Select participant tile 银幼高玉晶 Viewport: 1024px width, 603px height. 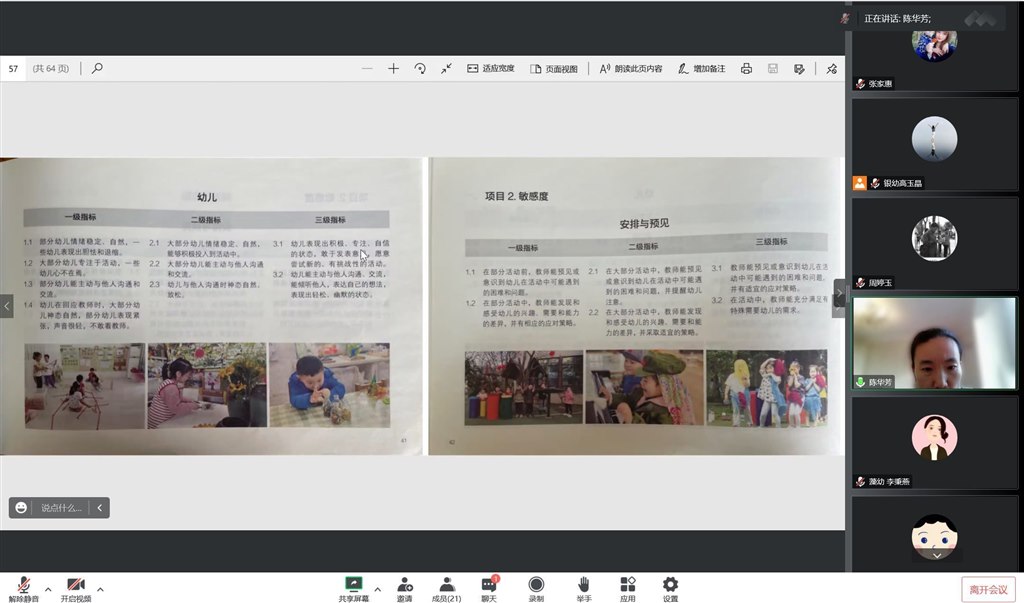935,144
